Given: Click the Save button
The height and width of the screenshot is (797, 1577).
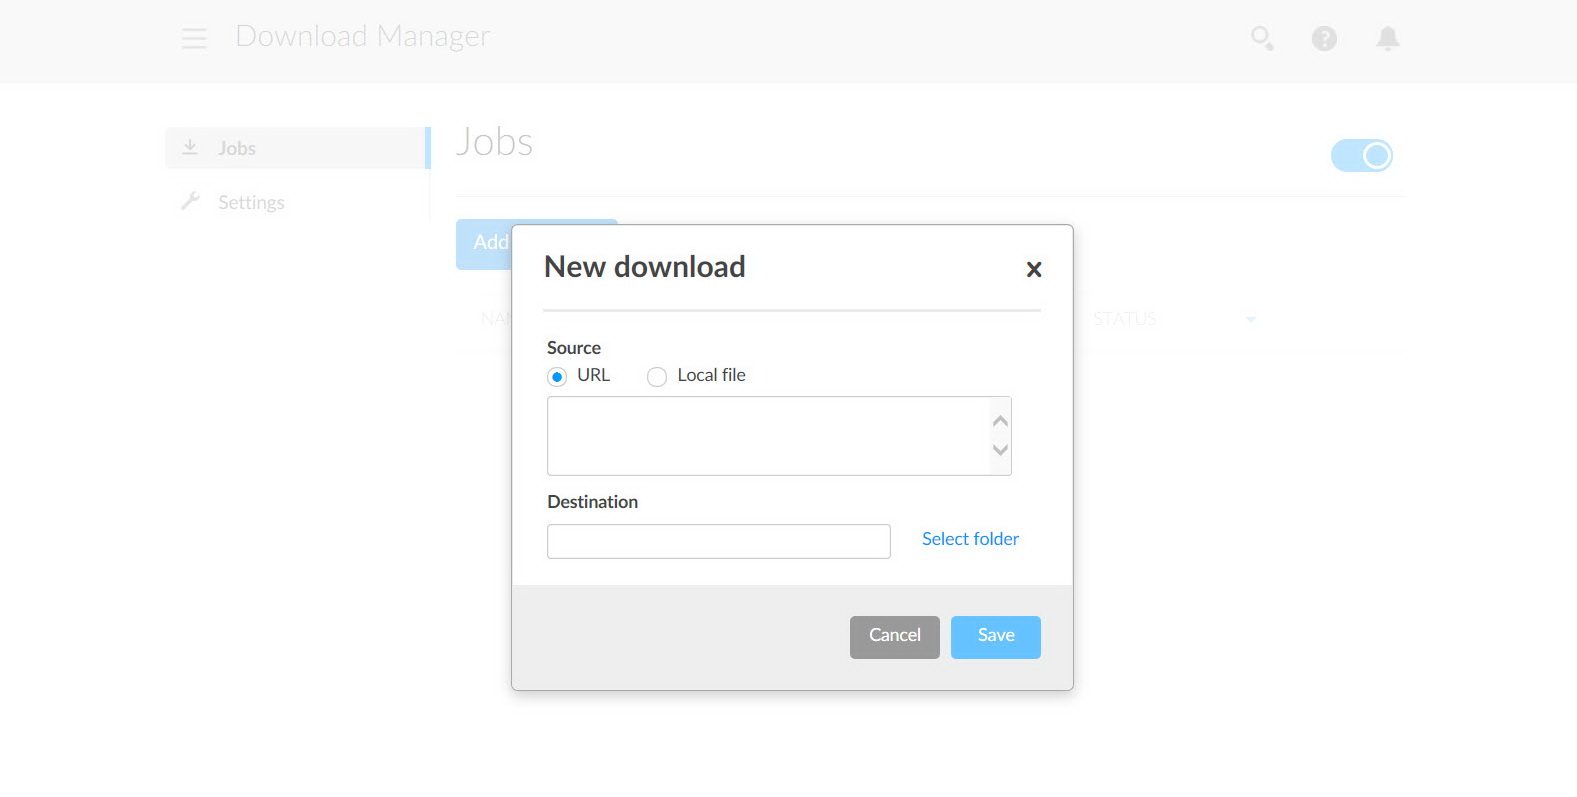Looking at the screenshot, I should click(996, 637).
